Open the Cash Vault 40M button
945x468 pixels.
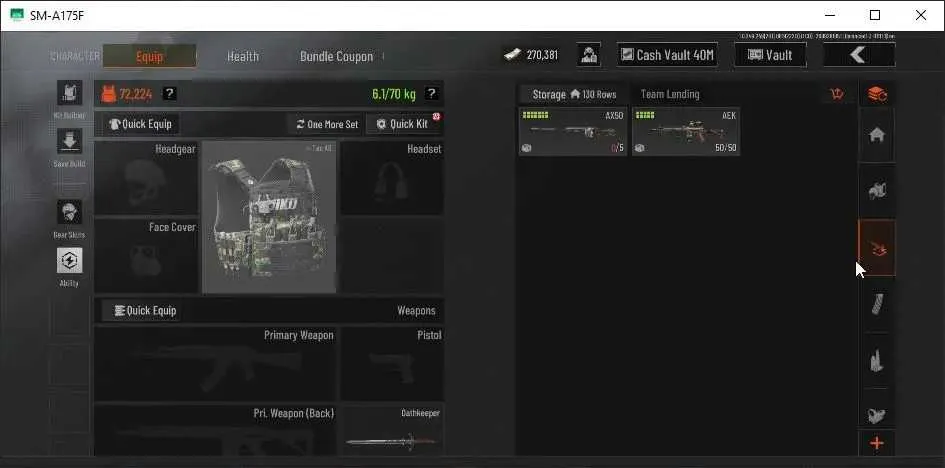[x=667, y=55]
